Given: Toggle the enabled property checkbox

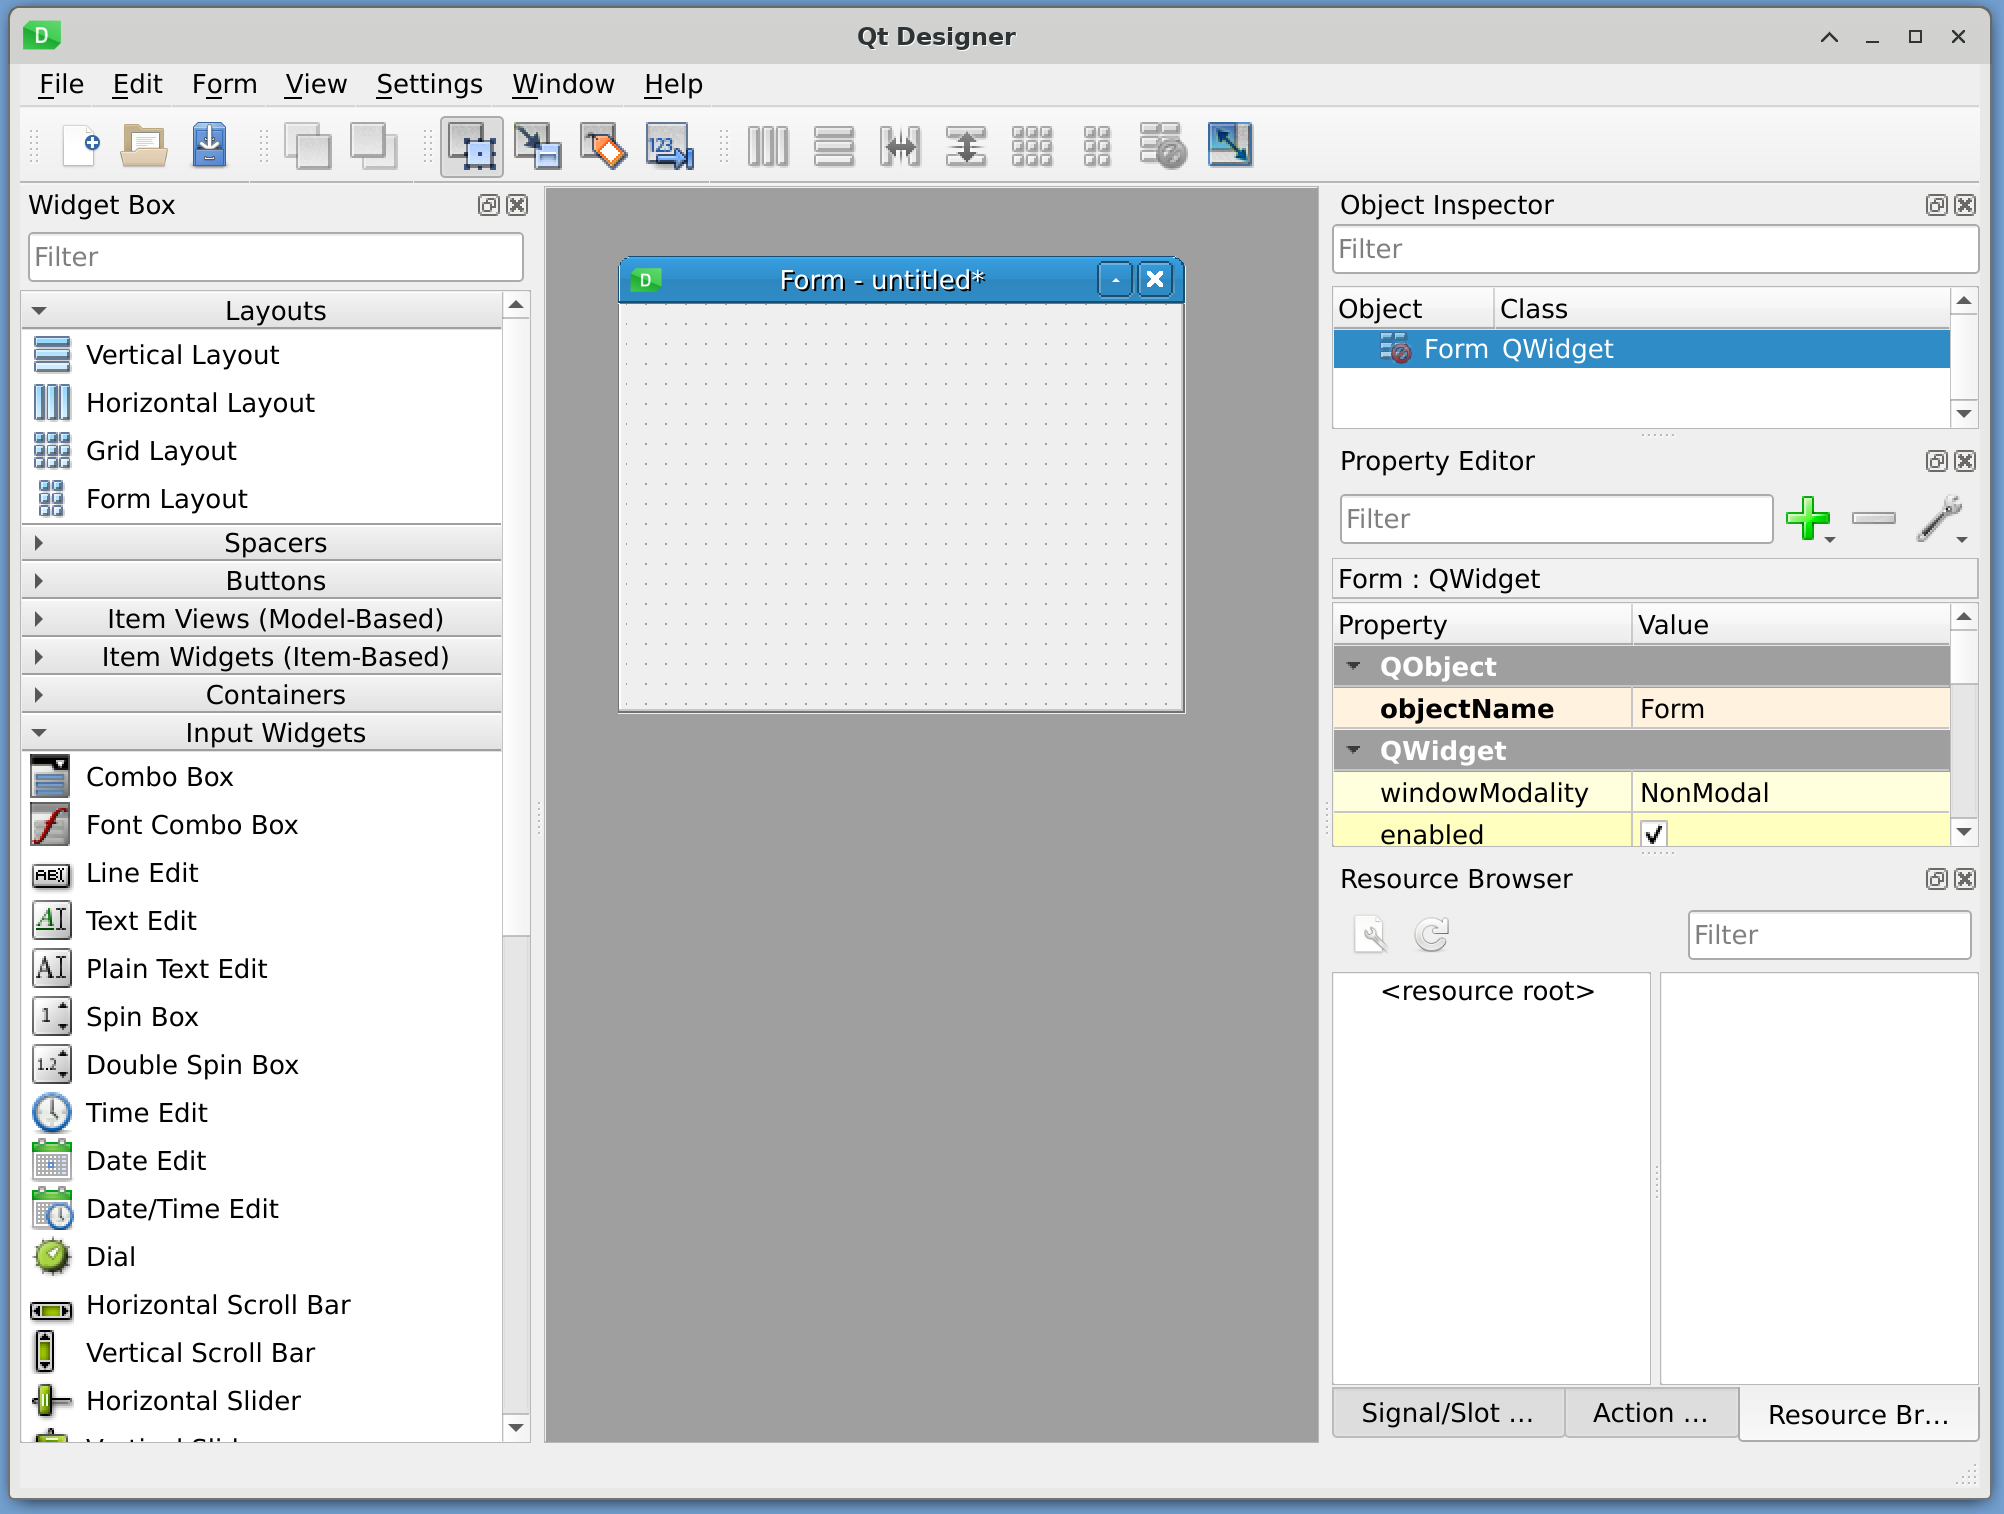Looking at the screenshot, I should pyautogui.click(x=1654, y=833).
